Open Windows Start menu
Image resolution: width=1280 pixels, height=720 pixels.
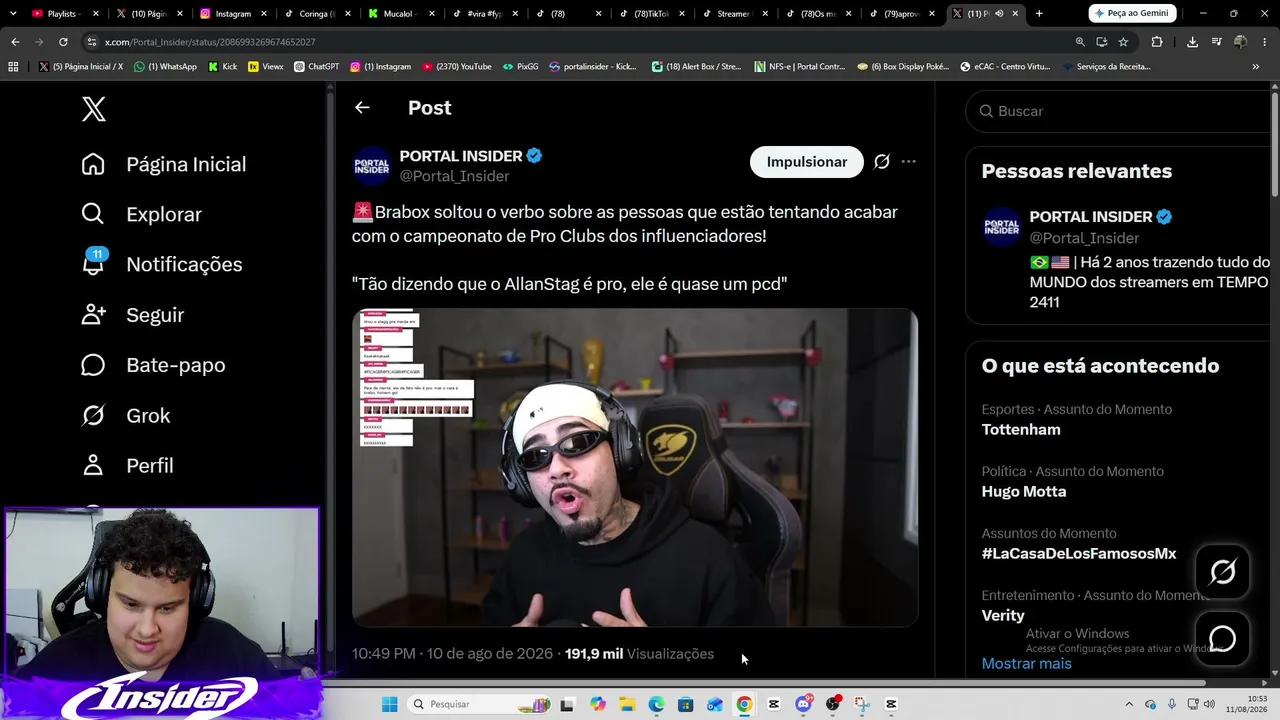[389, 704]
